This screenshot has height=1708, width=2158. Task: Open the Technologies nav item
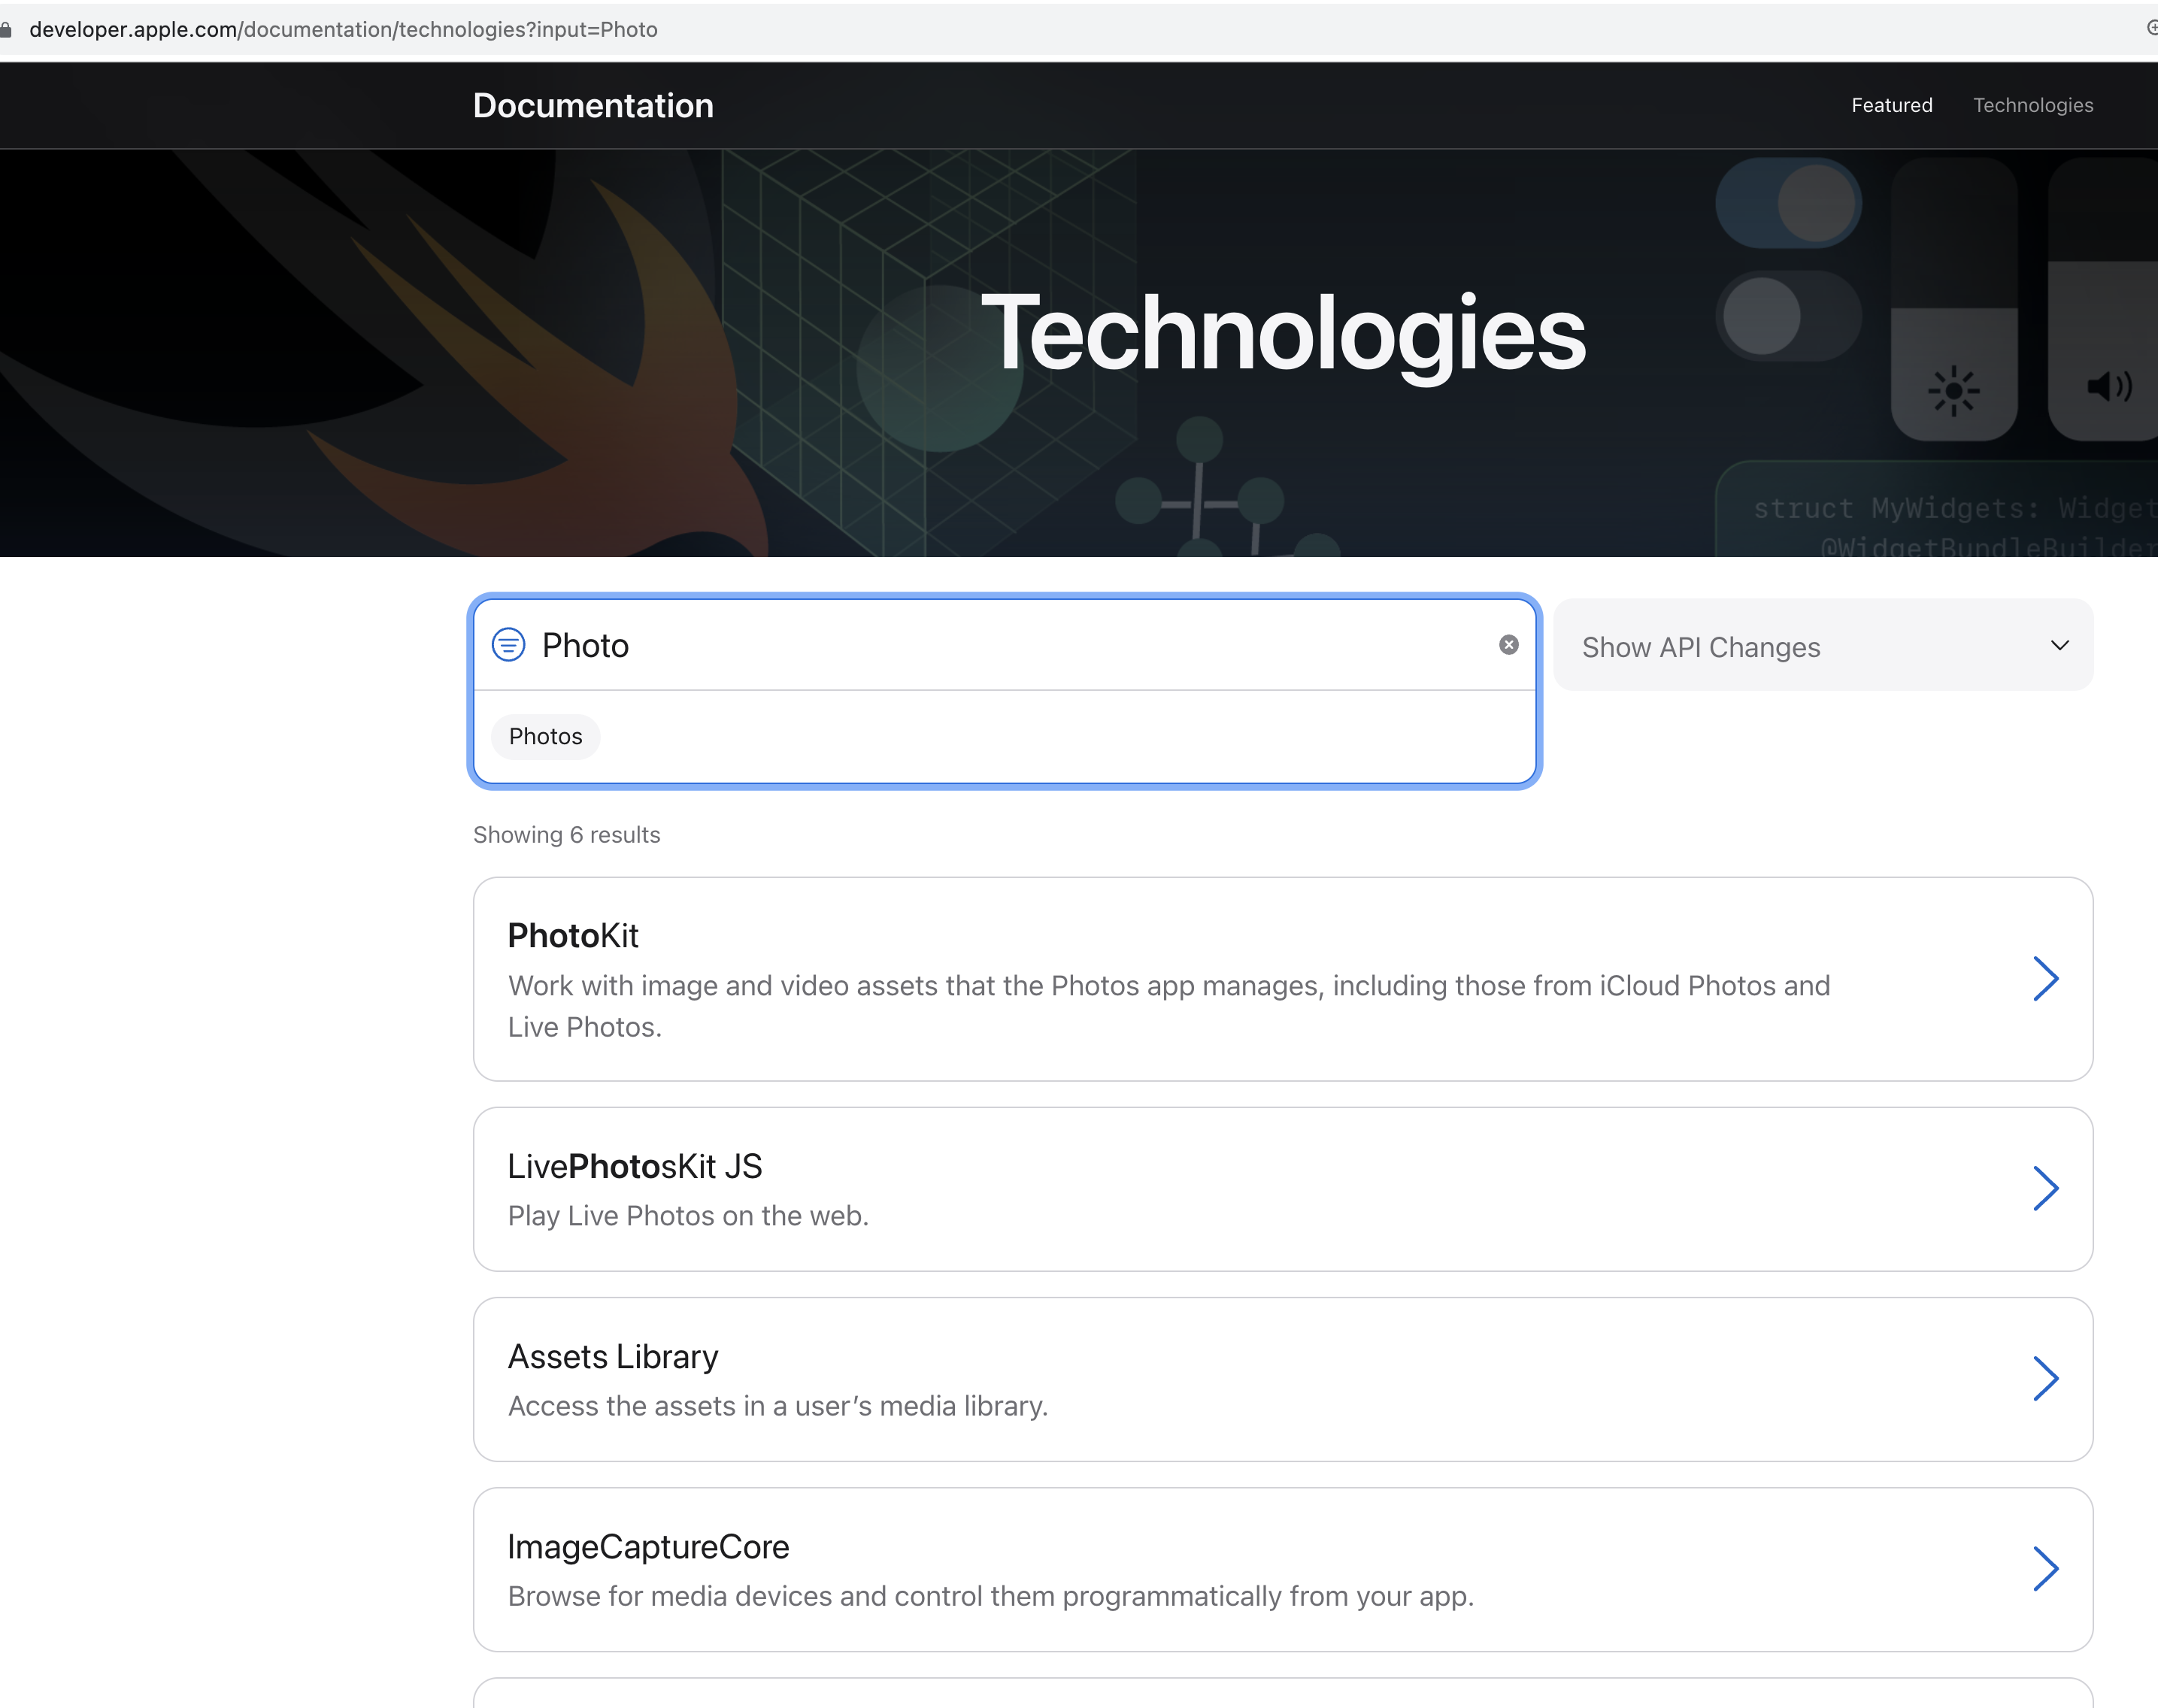(2032, 105)
